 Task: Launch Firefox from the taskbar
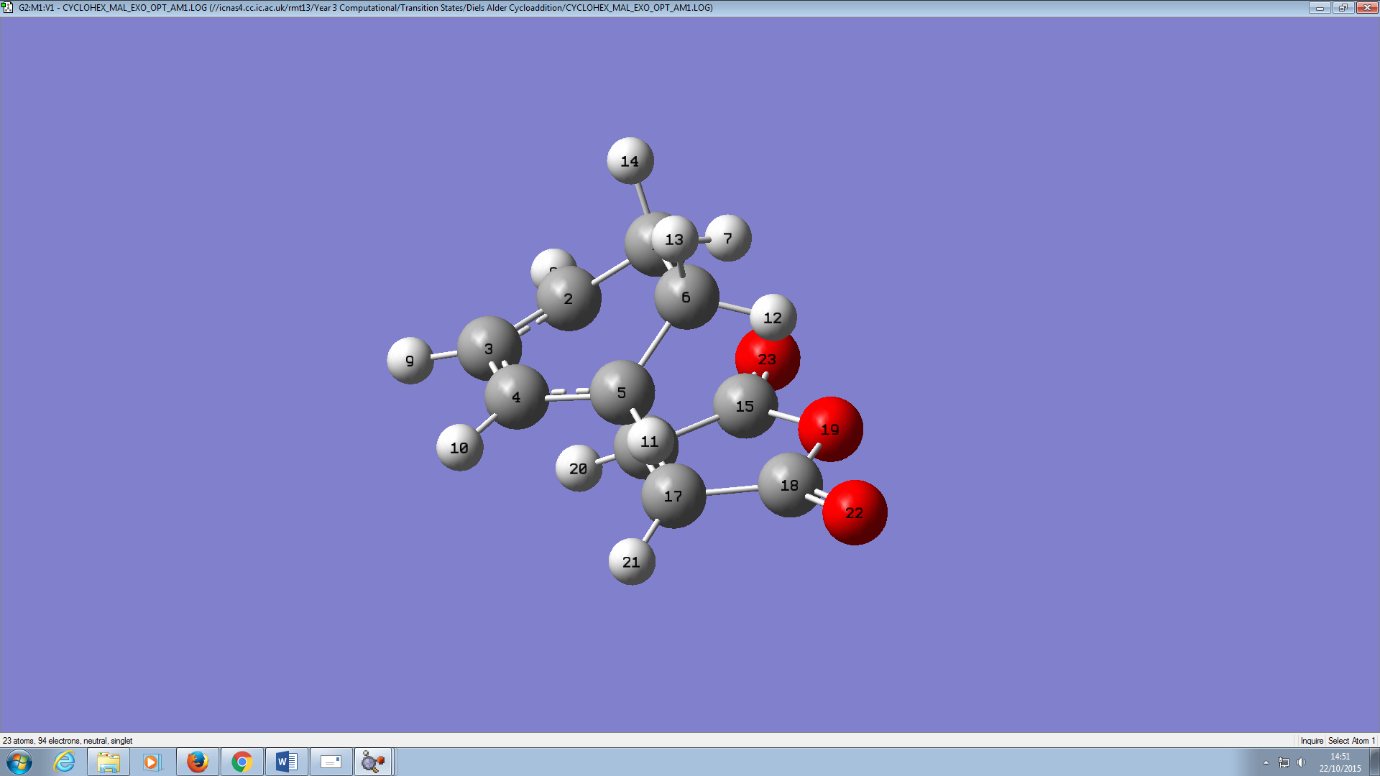click(197, 762)
